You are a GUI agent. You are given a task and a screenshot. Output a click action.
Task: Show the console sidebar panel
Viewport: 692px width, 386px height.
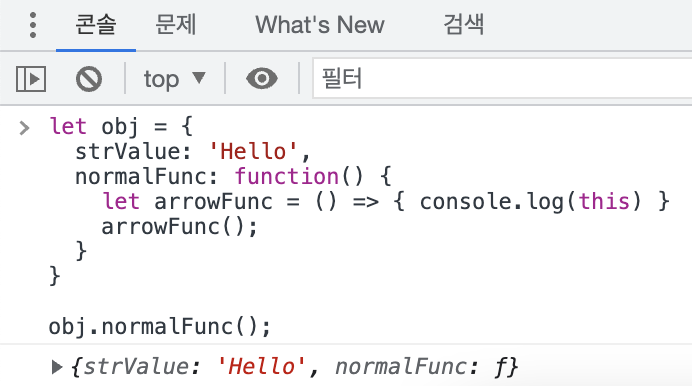pos(31,79)
